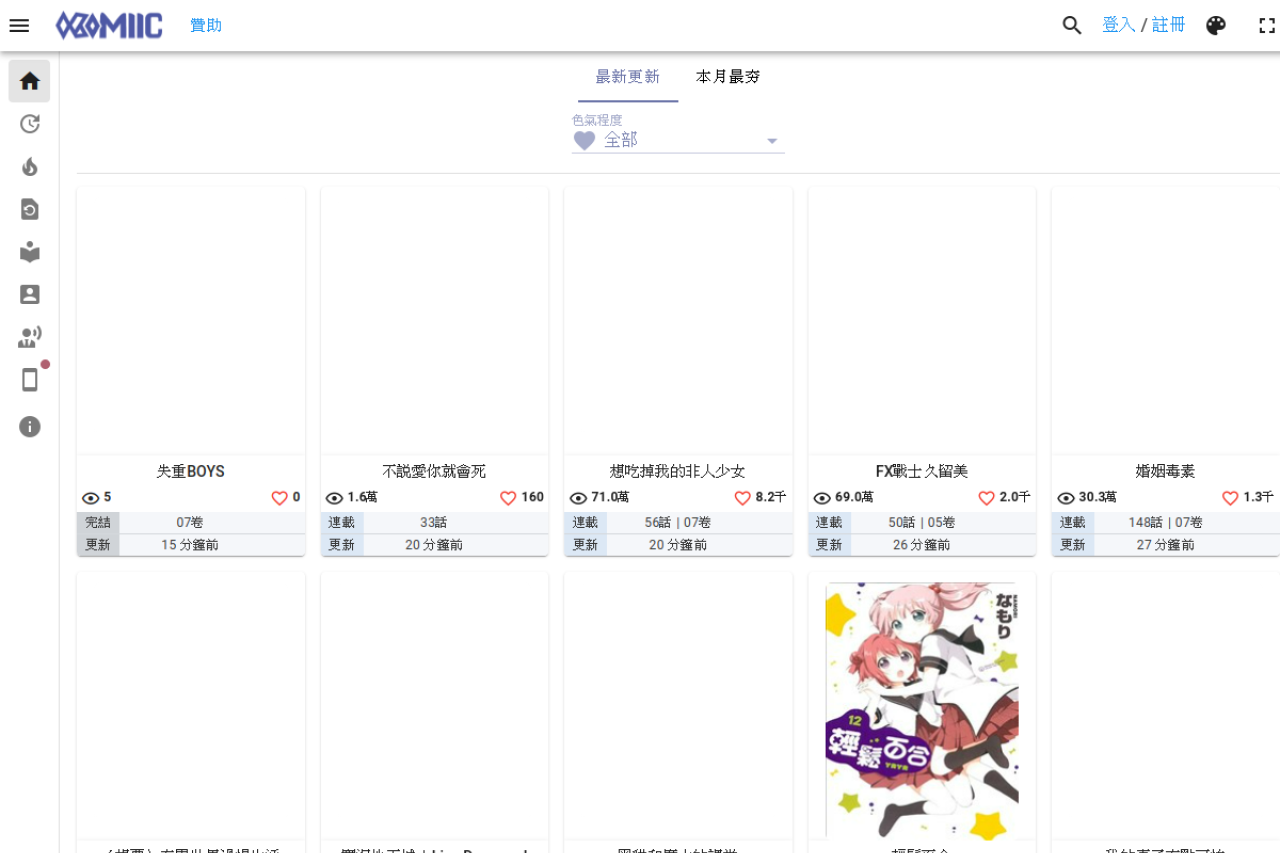Toggle fullscreen mode icon
This screenshot has width=1280, height=853.
pos(1267,25)
